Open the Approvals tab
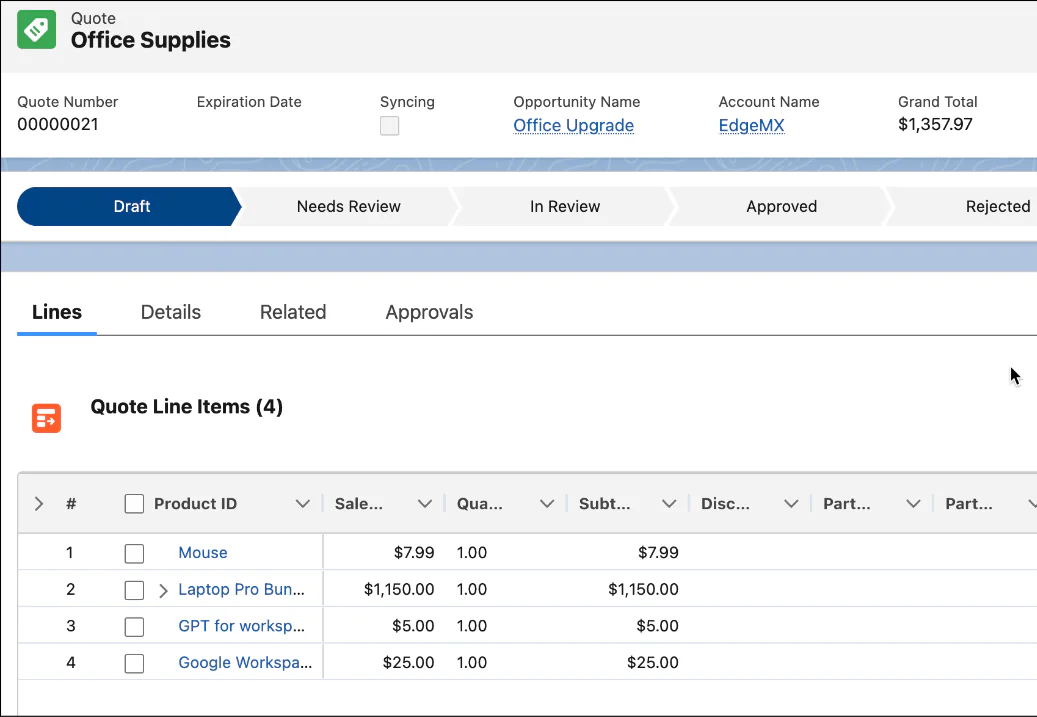Screen dimensions: 1037x717 pos(429,312)
